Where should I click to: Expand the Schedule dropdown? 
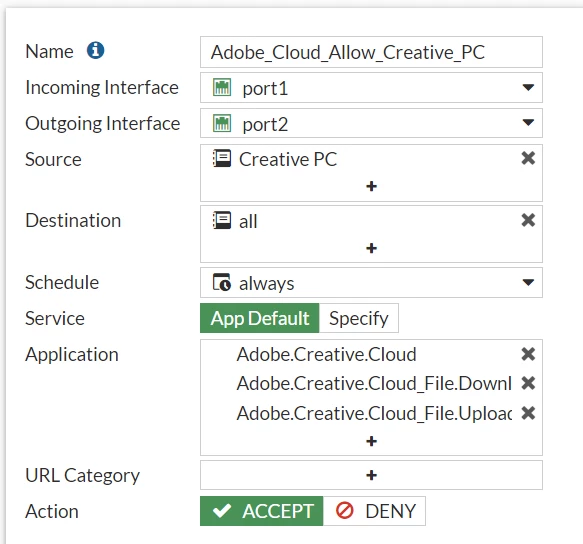[371, 283]
